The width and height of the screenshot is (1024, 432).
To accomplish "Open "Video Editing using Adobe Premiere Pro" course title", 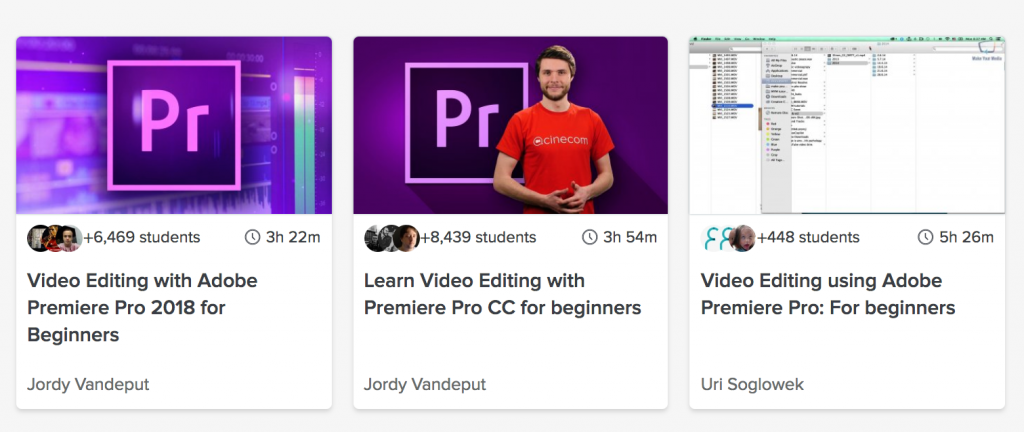I will pos(828,294).
